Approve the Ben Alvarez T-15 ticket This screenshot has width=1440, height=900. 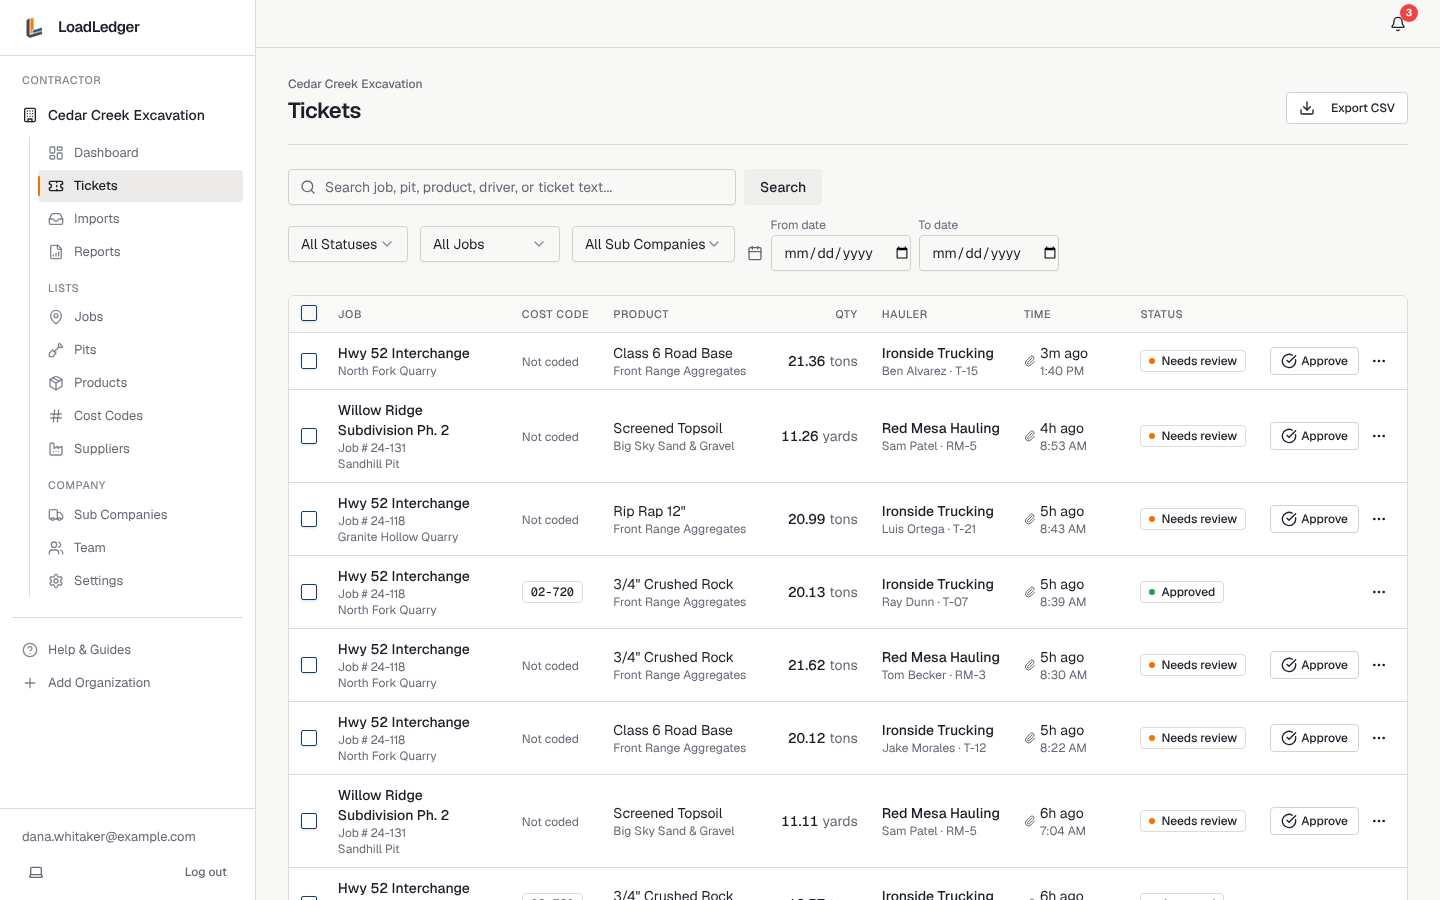[1314, 361]
